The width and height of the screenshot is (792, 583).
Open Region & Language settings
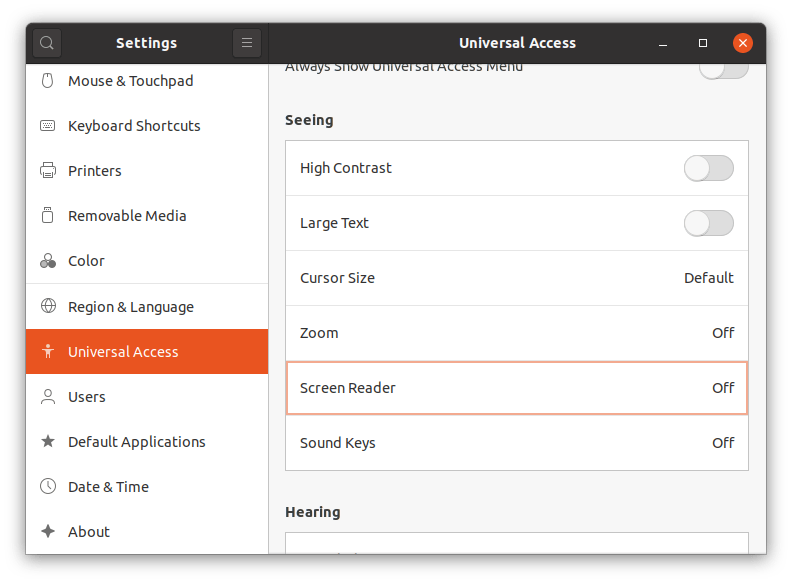coord(147,307)
